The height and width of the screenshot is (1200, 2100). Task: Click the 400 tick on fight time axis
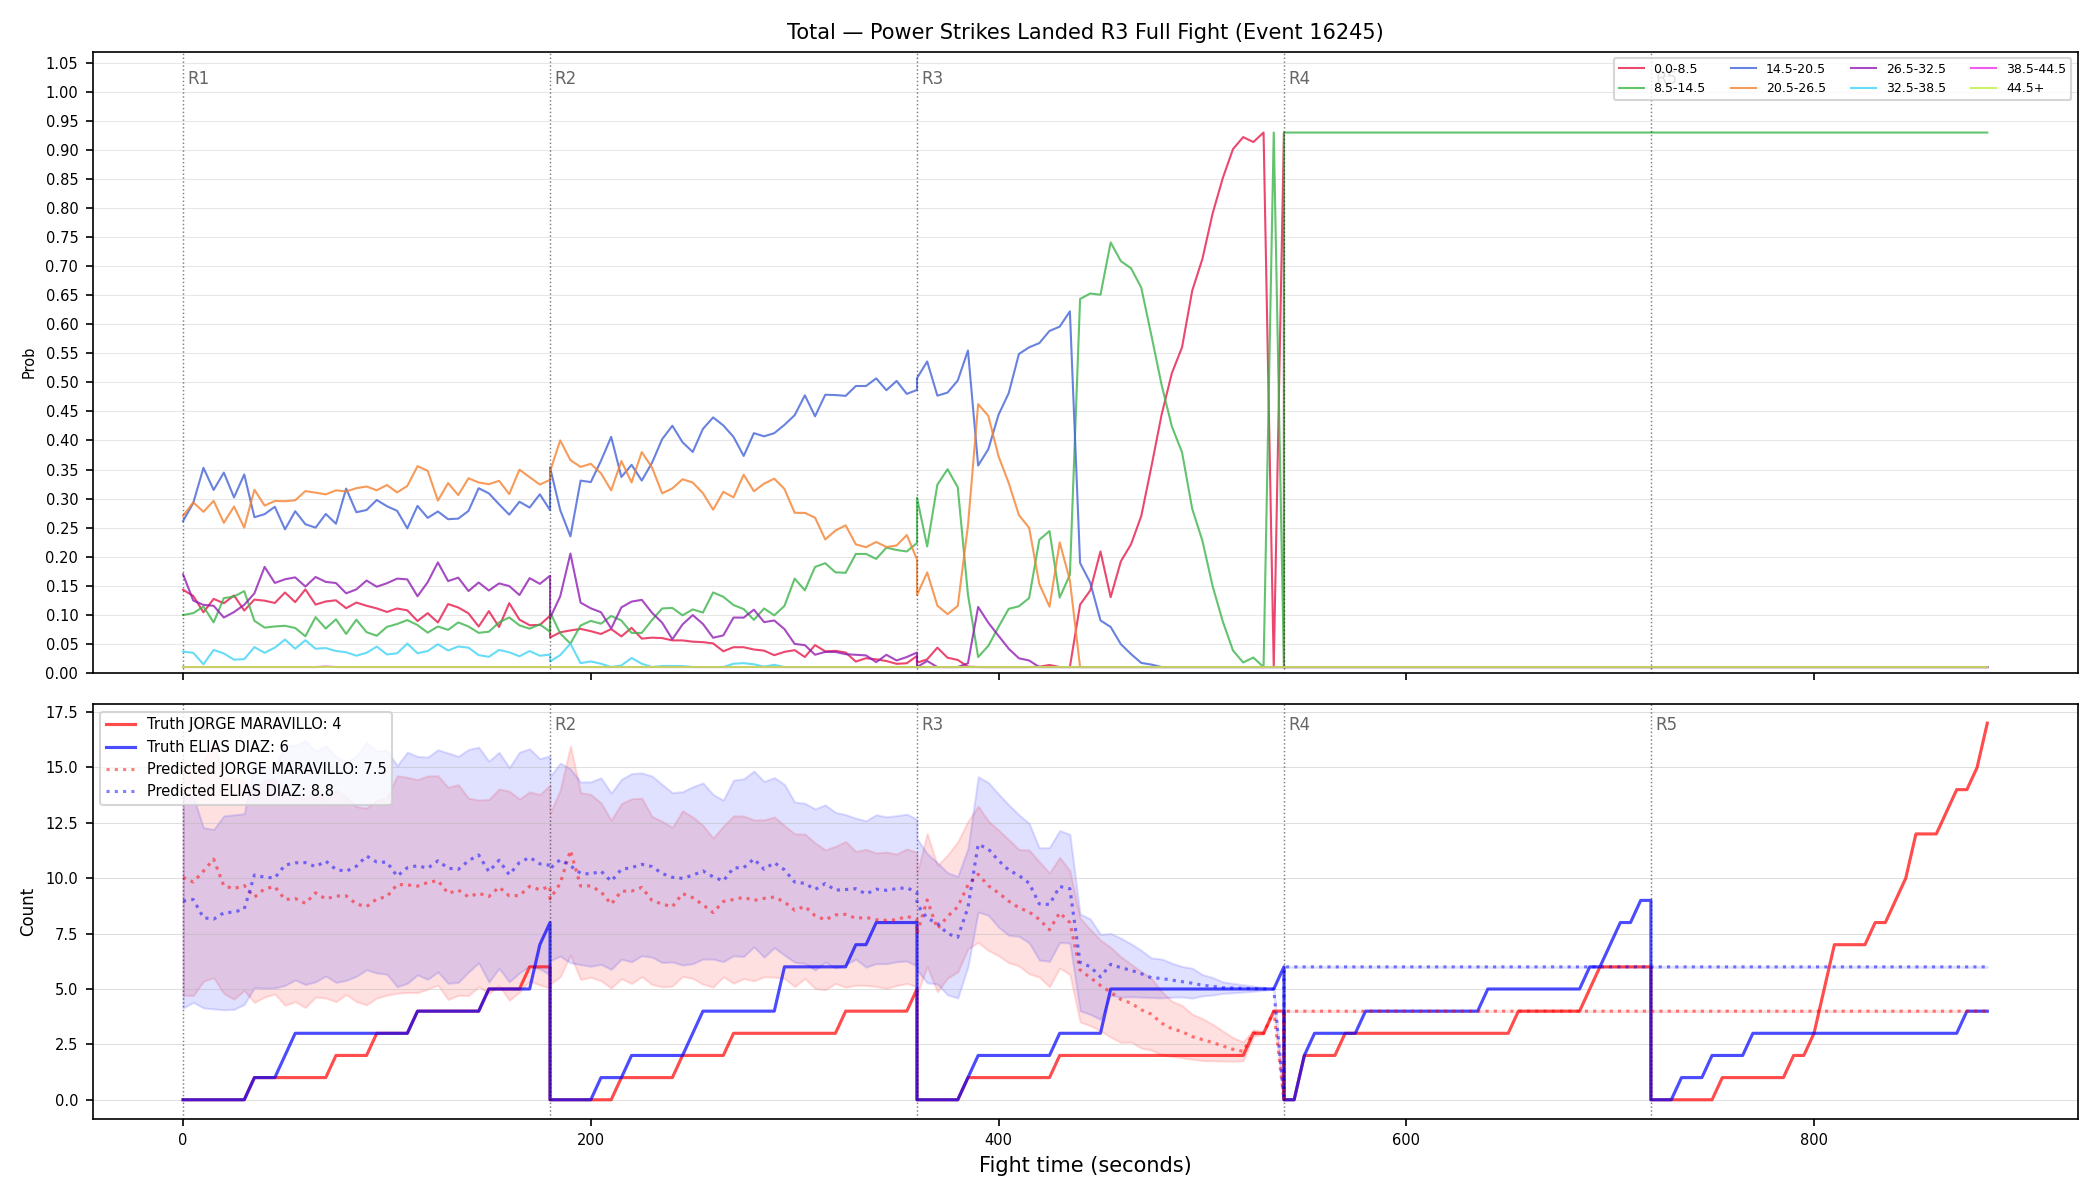999,1139
